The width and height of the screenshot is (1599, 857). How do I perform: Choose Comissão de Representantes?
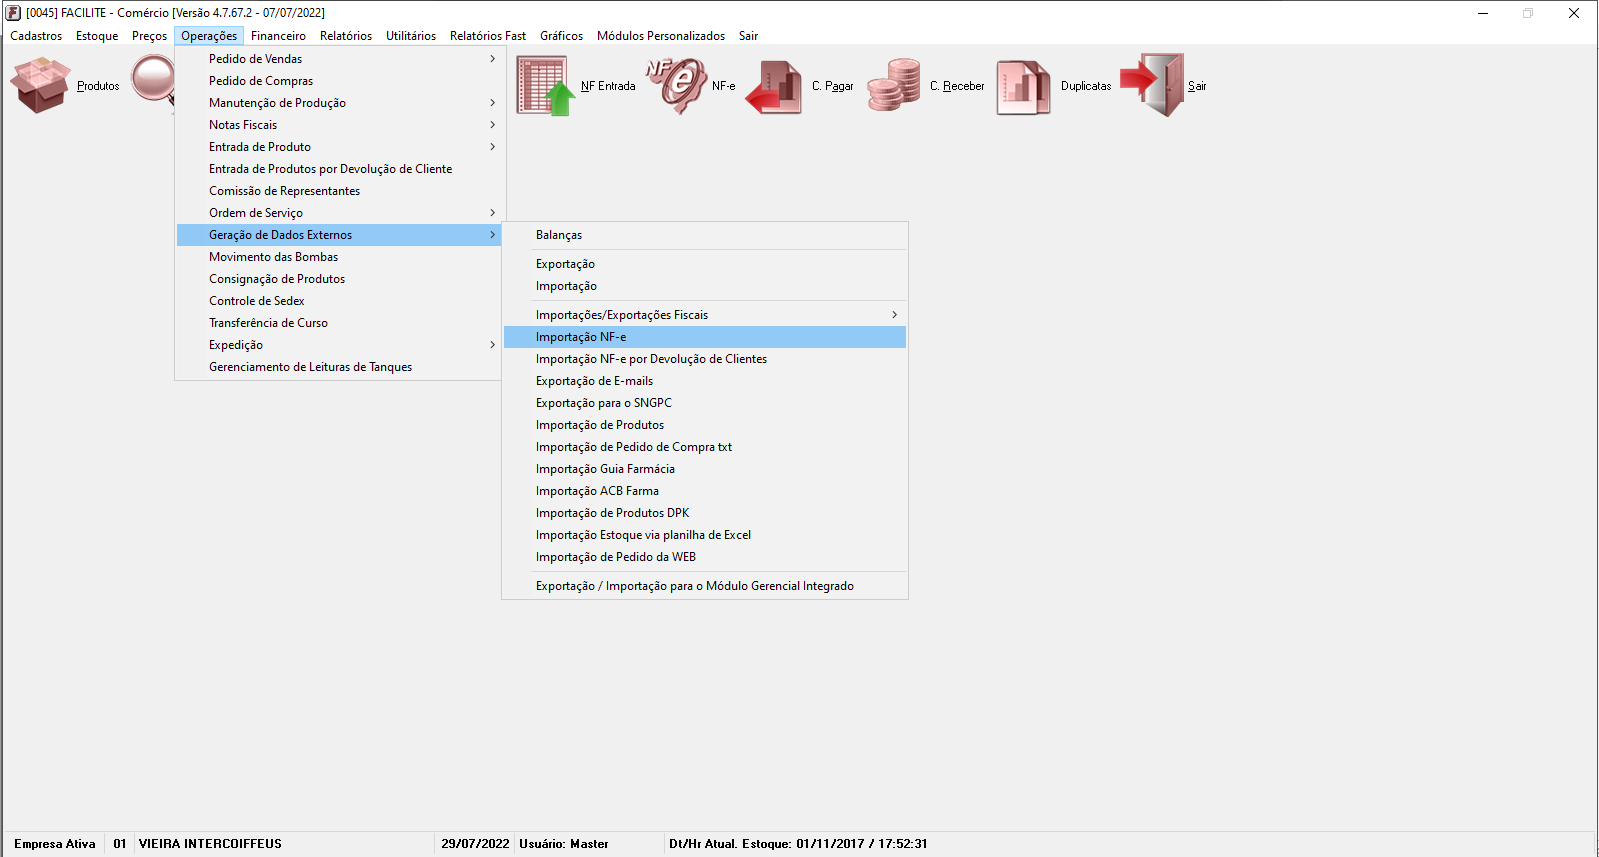pos(339,191)
